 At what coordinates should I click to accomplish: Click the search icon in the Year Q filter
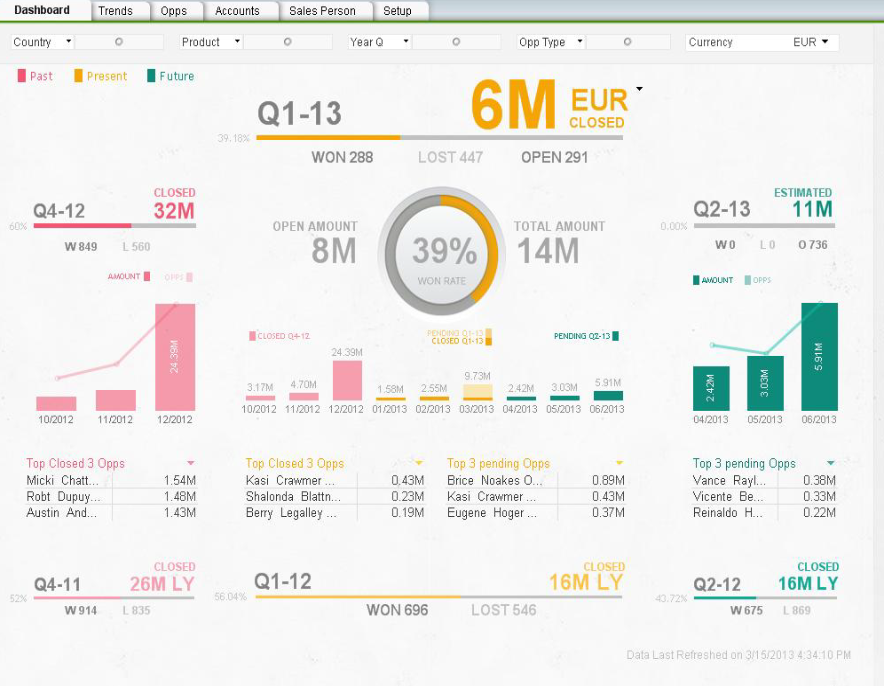(456, 42)
